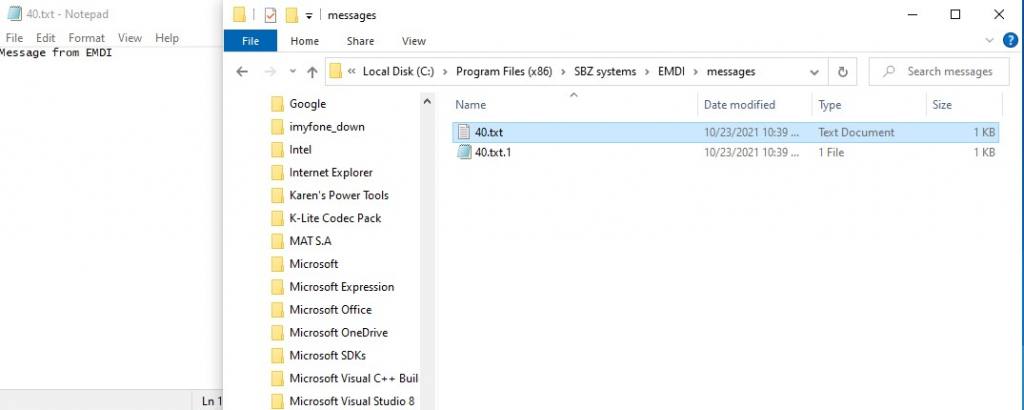This screenshot has width=1024, height=410.
Task: Open Help menu in Notepad
Action: pyautogui.click(x=167, y=39)
